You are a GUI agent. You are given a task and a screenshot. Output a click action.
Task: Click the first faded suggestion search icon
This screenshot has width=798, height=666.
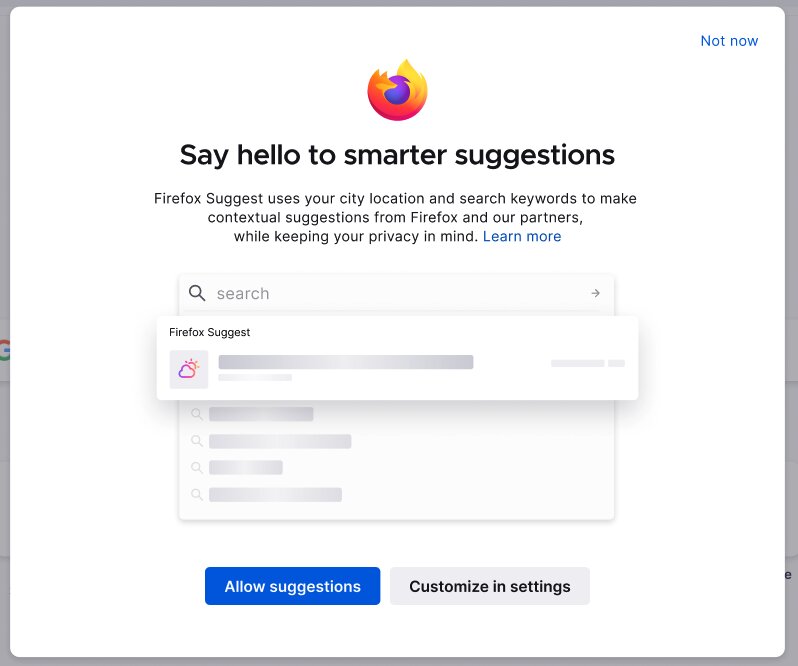pyautogui.click(x=197, y=414)
